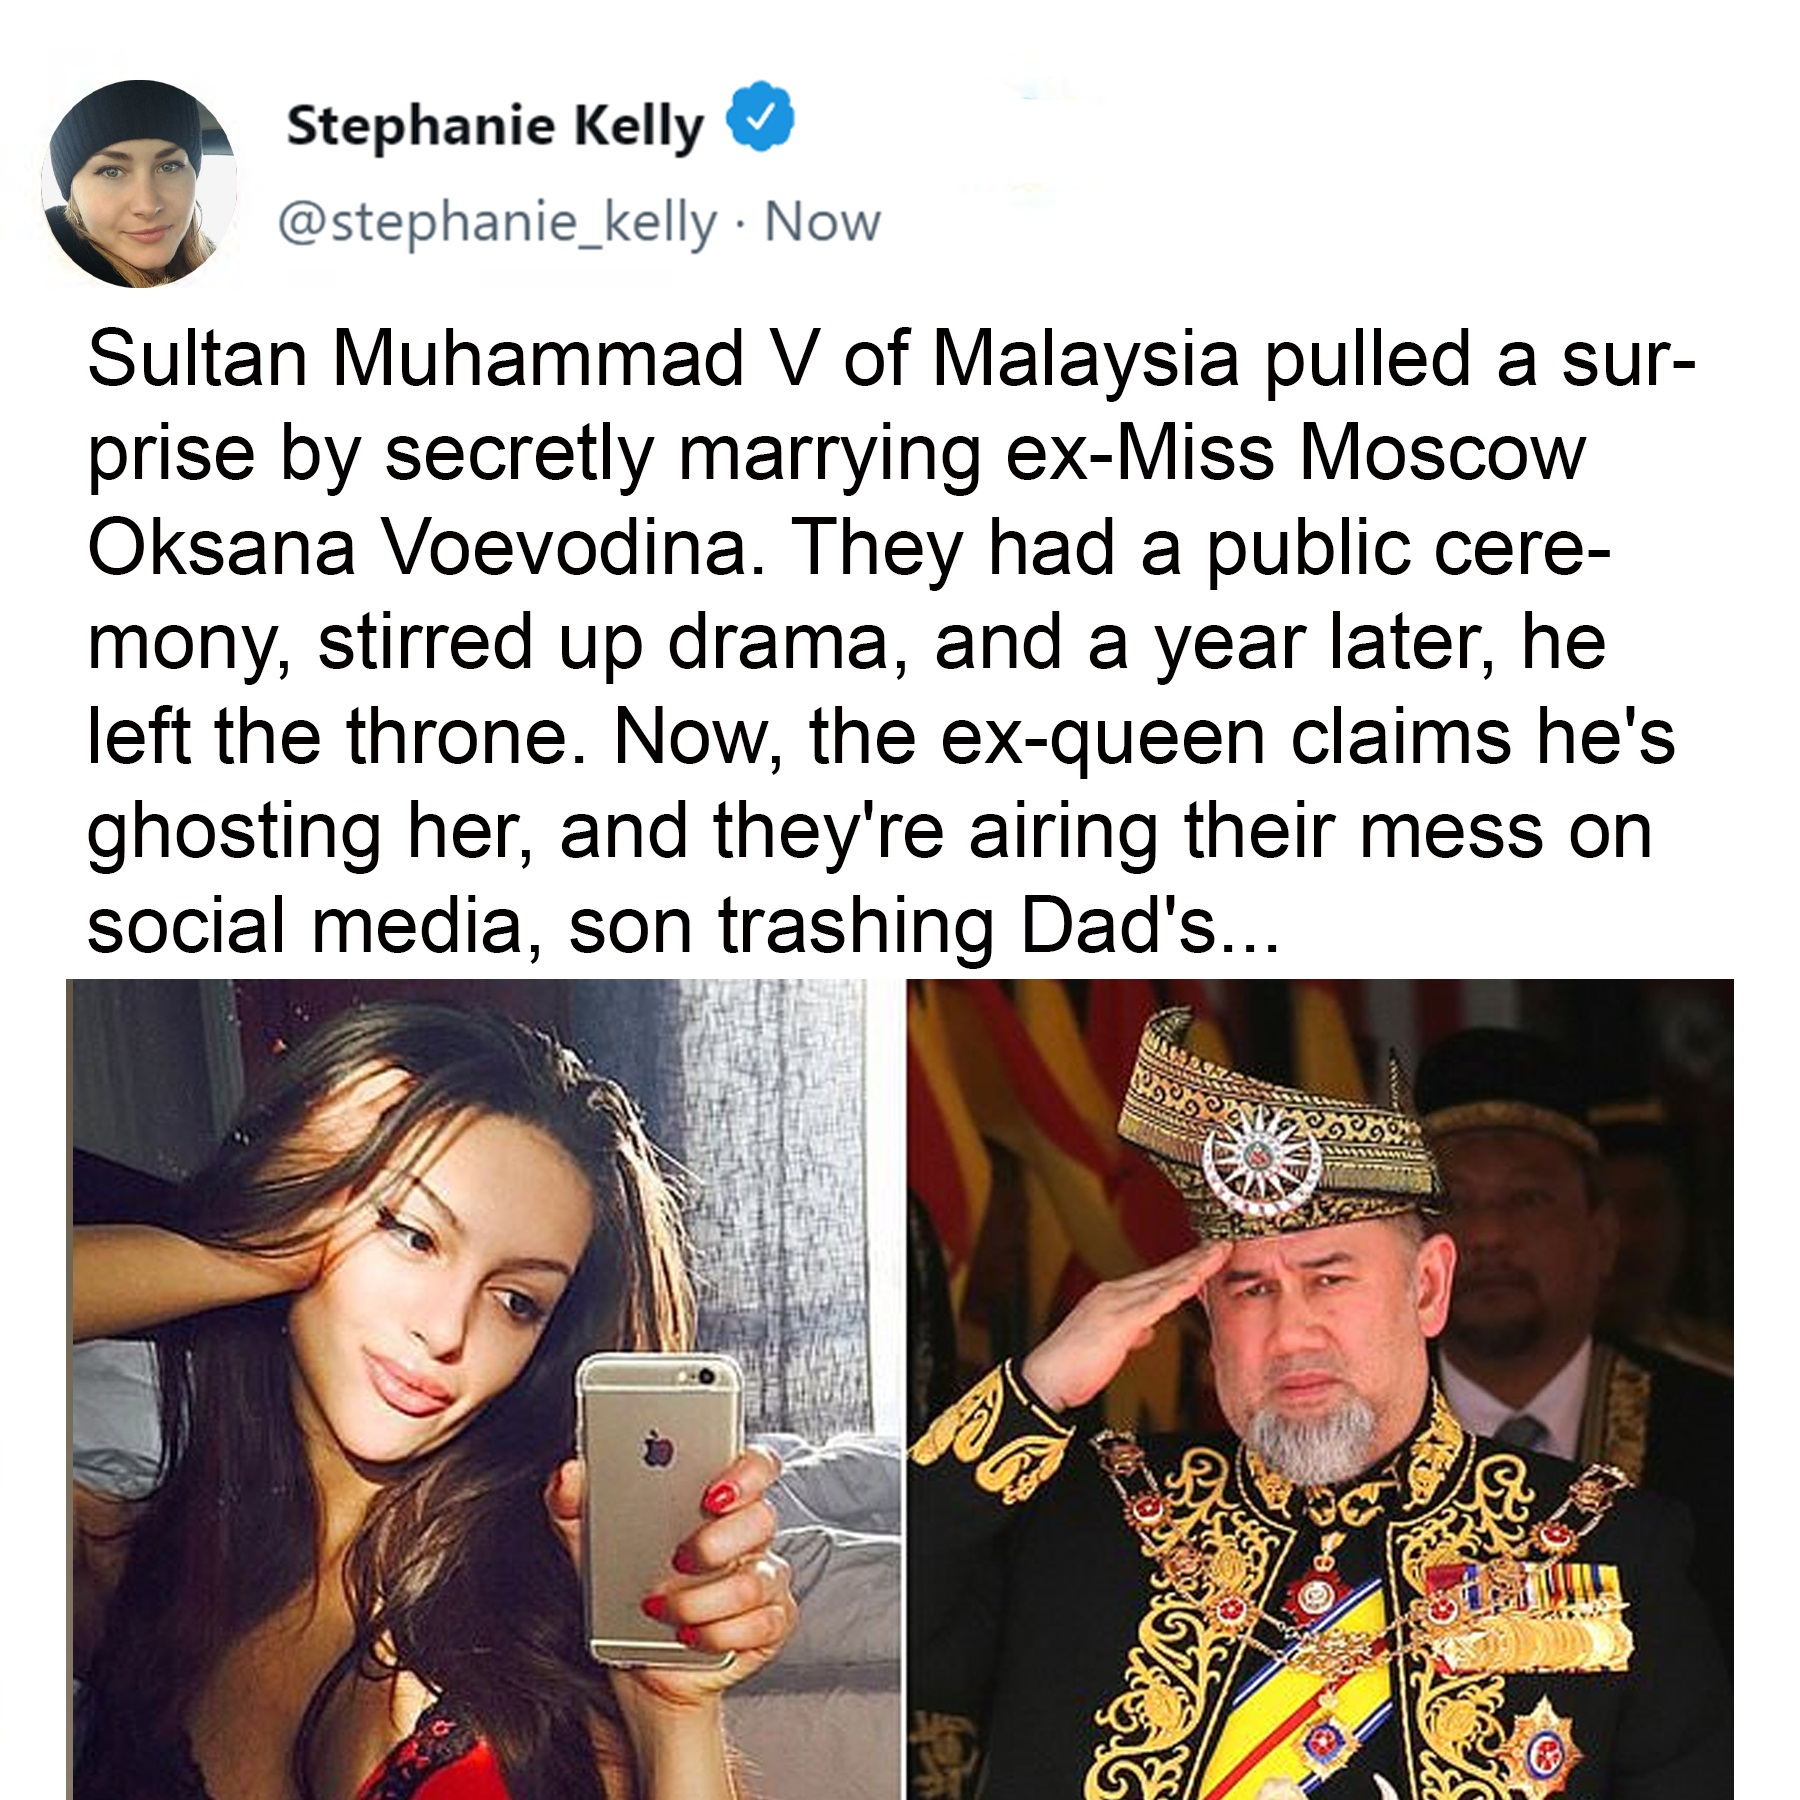This screenshot has height=1800, width=1800.
Task: Open Stephanie Kelly's profile picture
Action: coord(140,183)
